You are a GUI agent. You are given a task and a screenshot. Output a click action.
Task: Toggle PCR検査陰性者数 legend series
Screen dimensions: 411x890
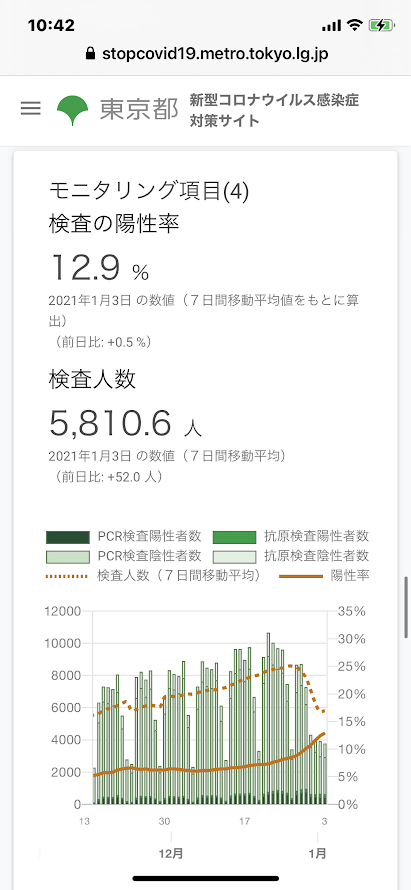click(124, 555)
